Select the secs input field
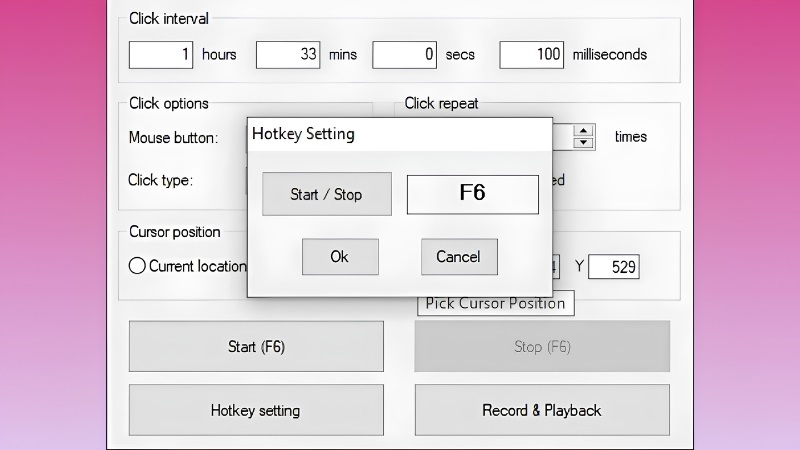 pos(404,55)
